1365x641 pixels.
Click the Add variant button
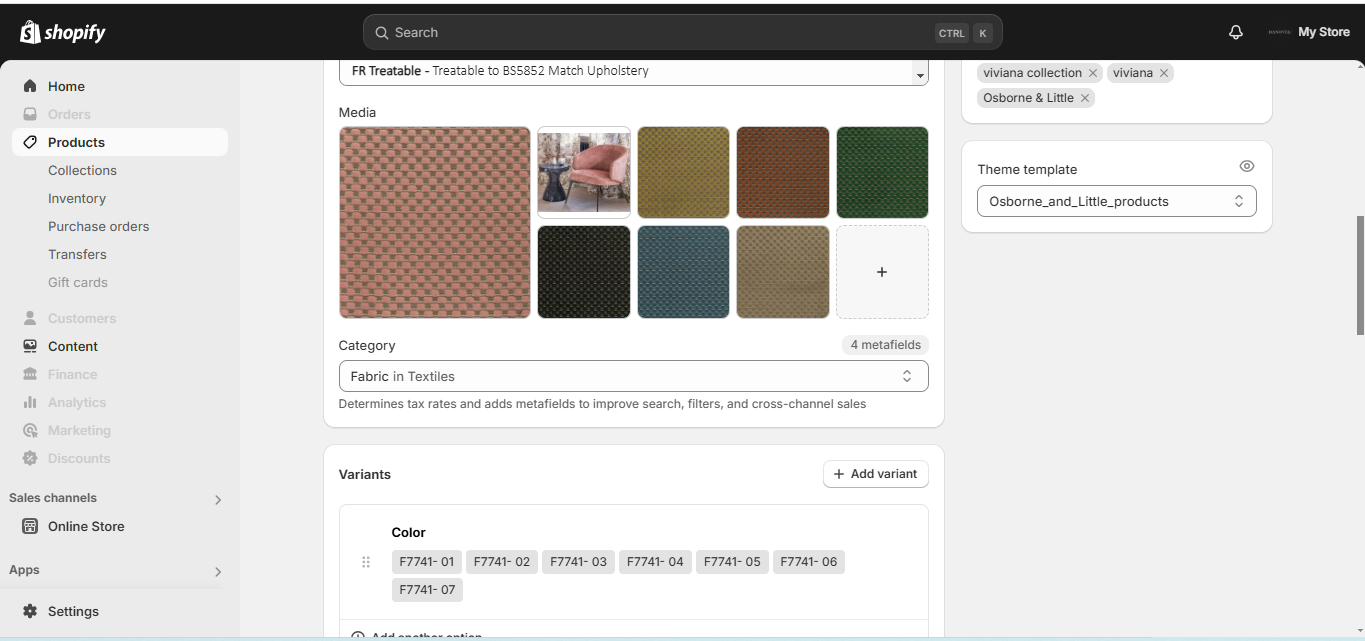[x=875, y=474]
